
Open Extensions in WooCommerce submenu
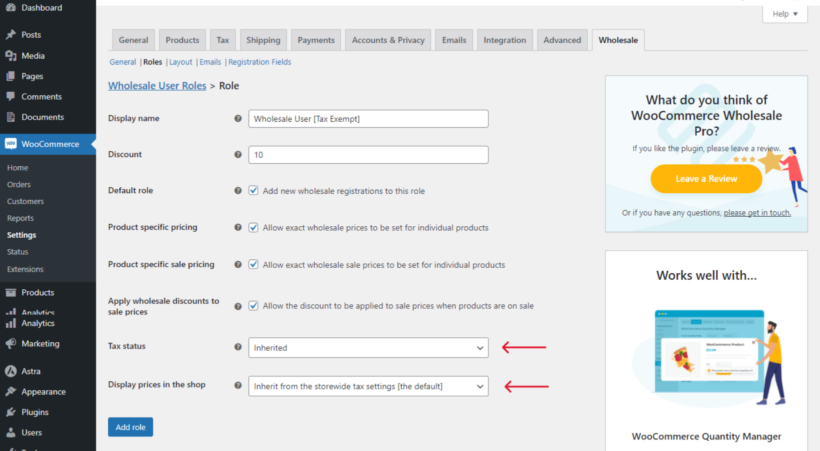tap(25, 269)
